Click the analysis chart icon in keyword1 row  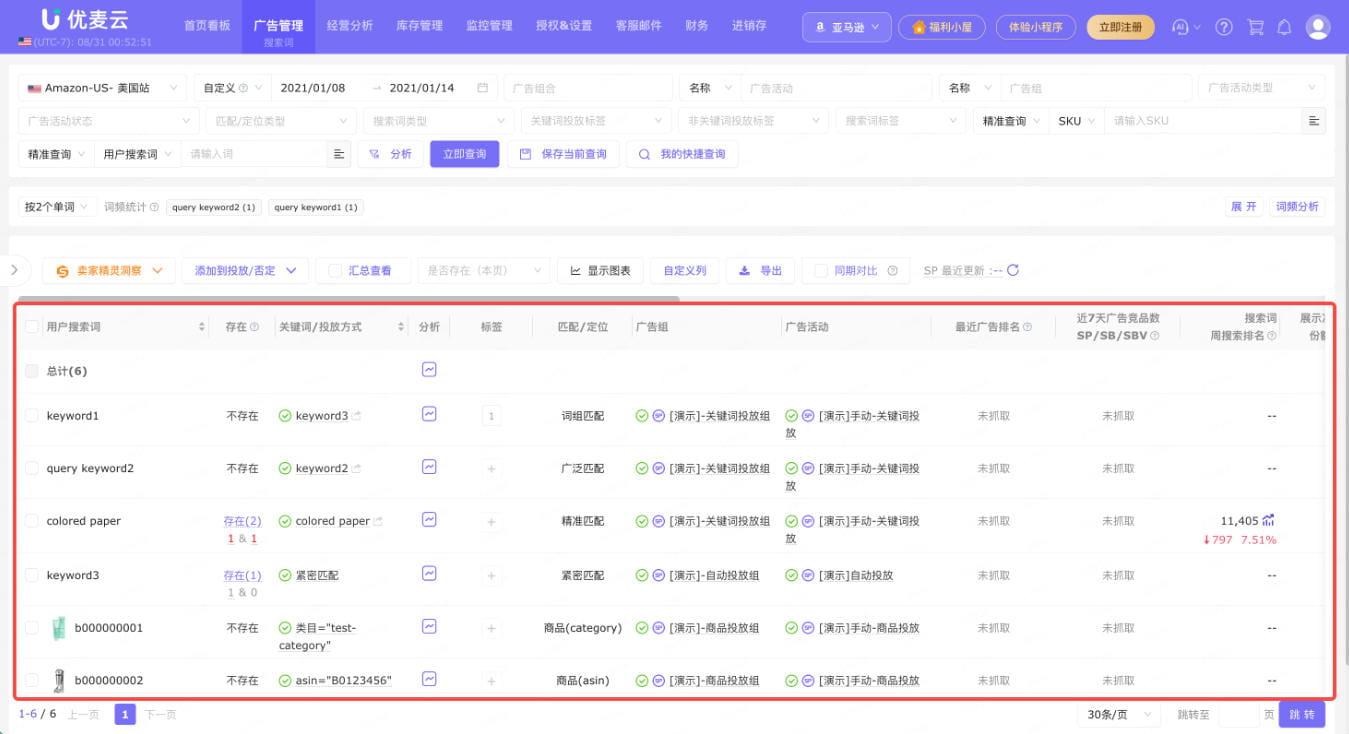pyautogui.click(x=429, y=413)
